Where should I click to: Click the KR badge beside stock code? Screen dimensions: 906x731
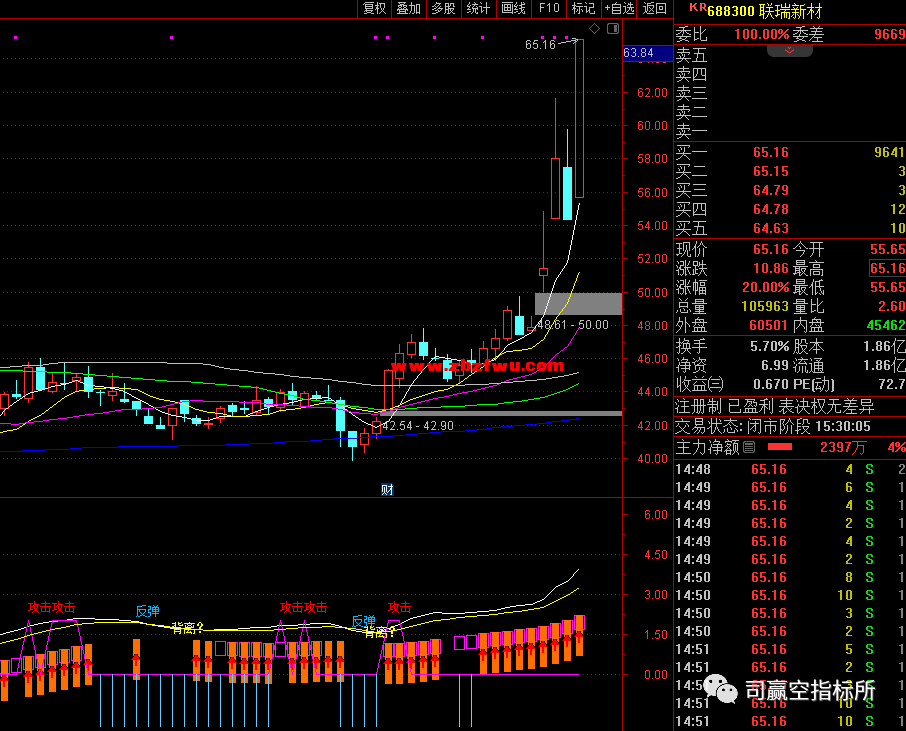(696, 8)
